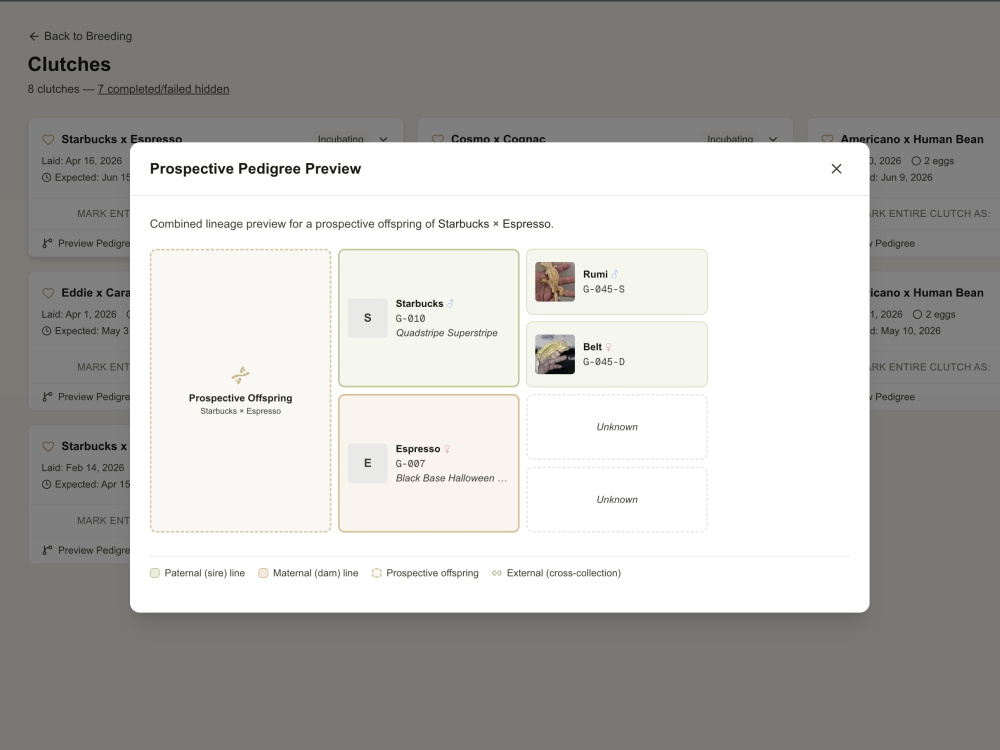The image size is (1000, 750).
Task: Click Black Base Halloween morph text
Action: point(451,478)
